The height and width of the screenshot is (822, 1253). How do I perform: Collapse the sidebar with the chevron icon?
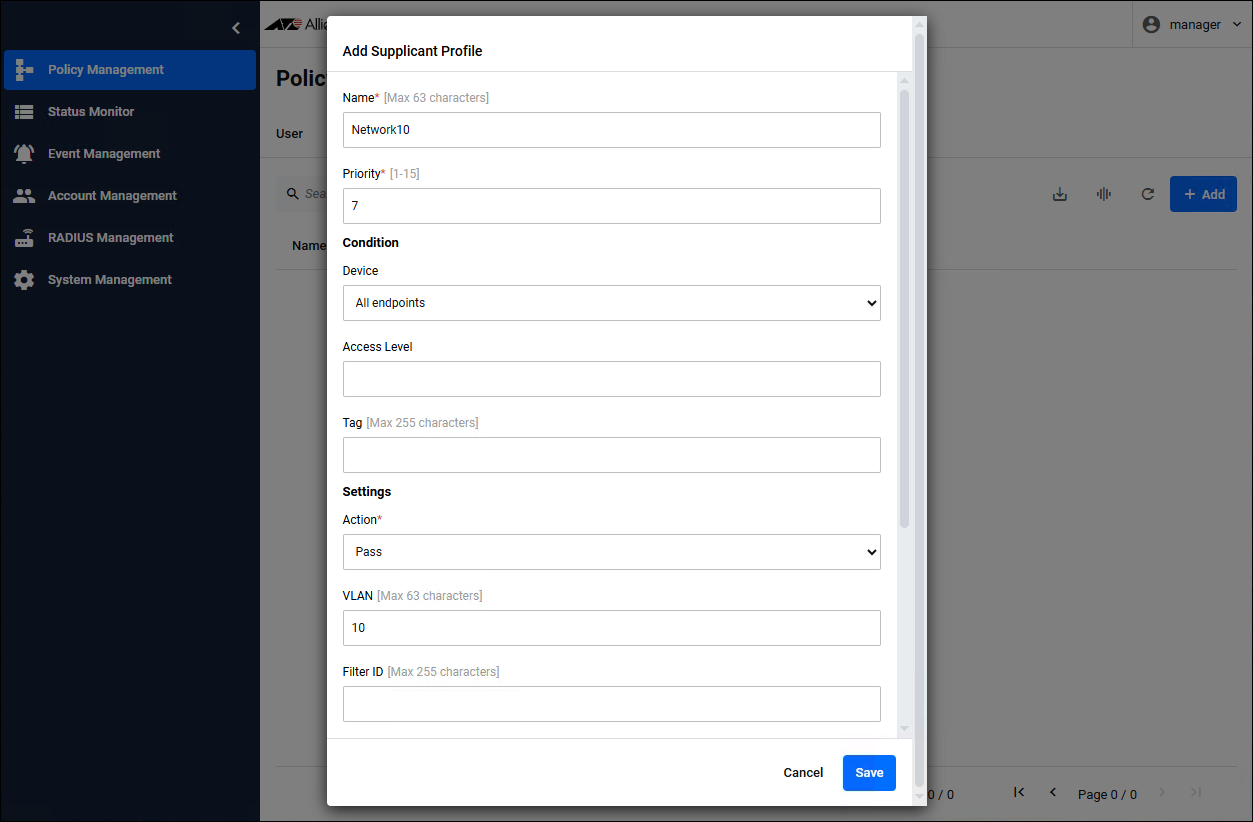pos(236,28)
